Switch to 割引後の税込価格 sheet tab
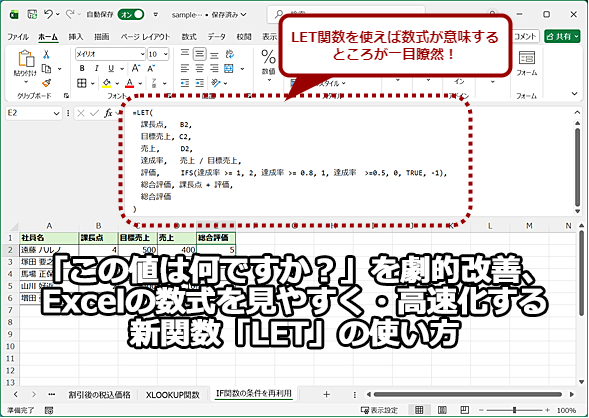This screenshot has height=418, width=589. coord(99,395)
